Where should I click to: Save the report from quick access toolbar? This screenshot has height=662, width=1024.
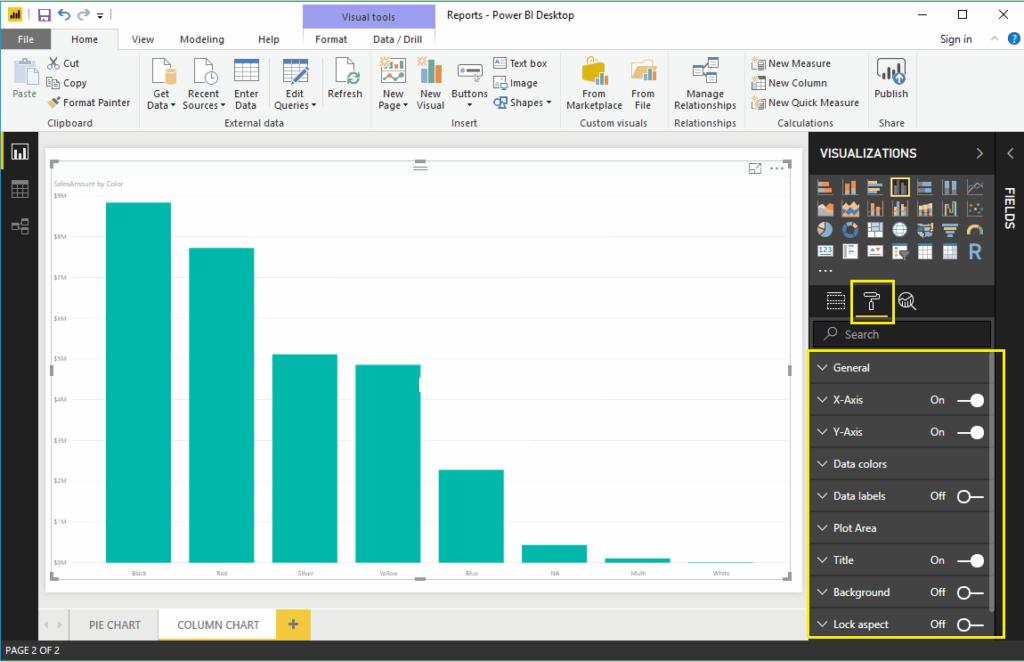44,14
